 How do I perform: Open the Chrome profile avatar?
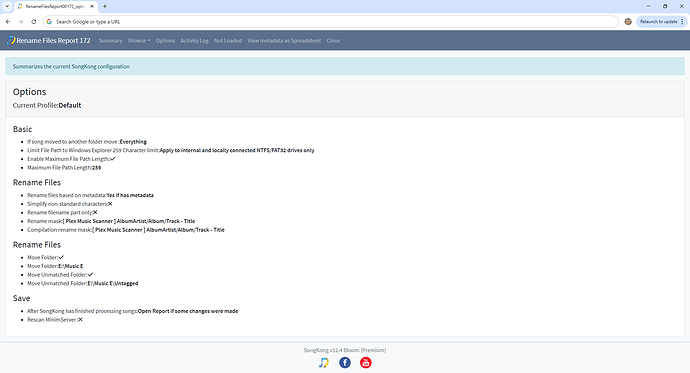[x=628, y=22]
